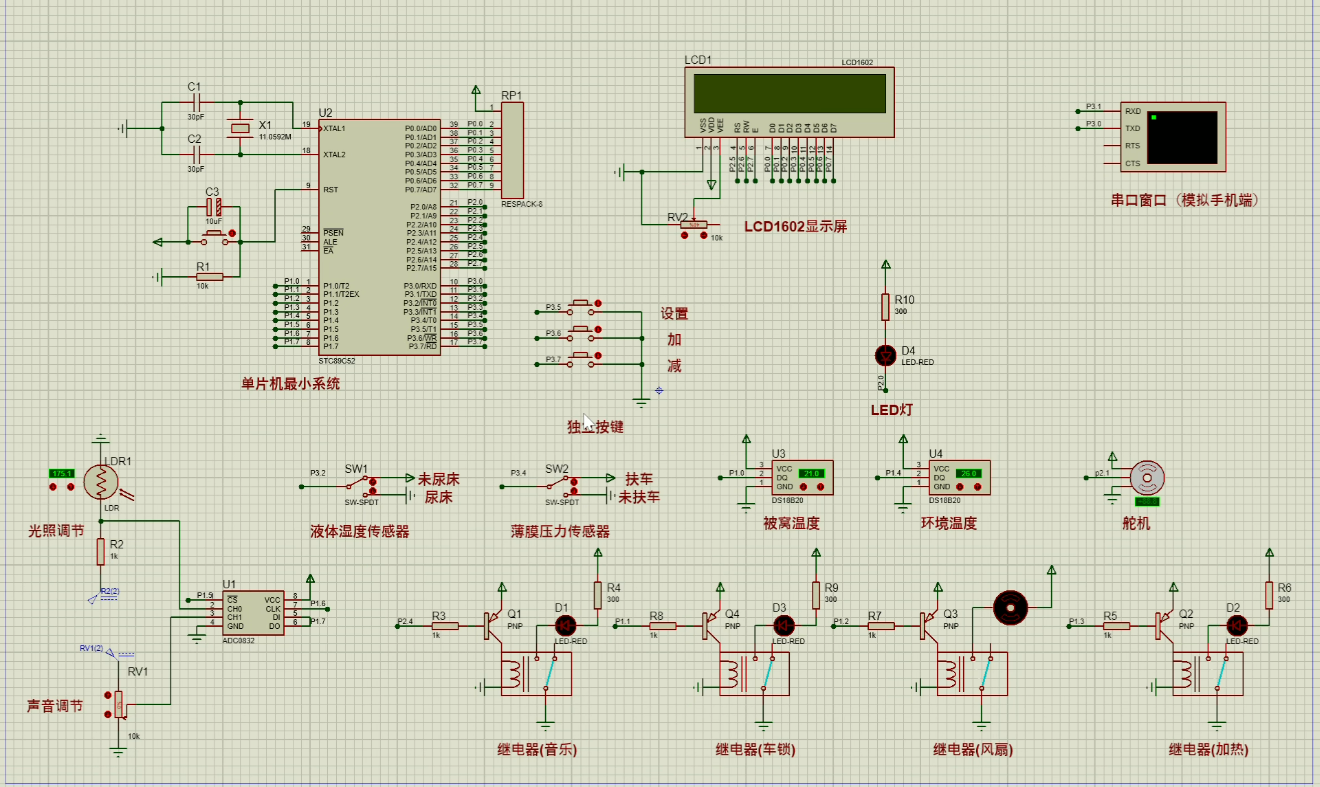Click the serial virtual terminal component
The image size is (1320, 787).
pos(1183,137)
